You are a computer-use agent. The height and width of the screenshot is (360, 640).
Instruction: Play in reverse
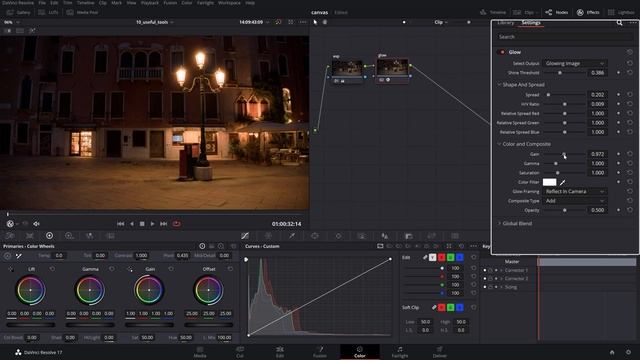point(131,224)
